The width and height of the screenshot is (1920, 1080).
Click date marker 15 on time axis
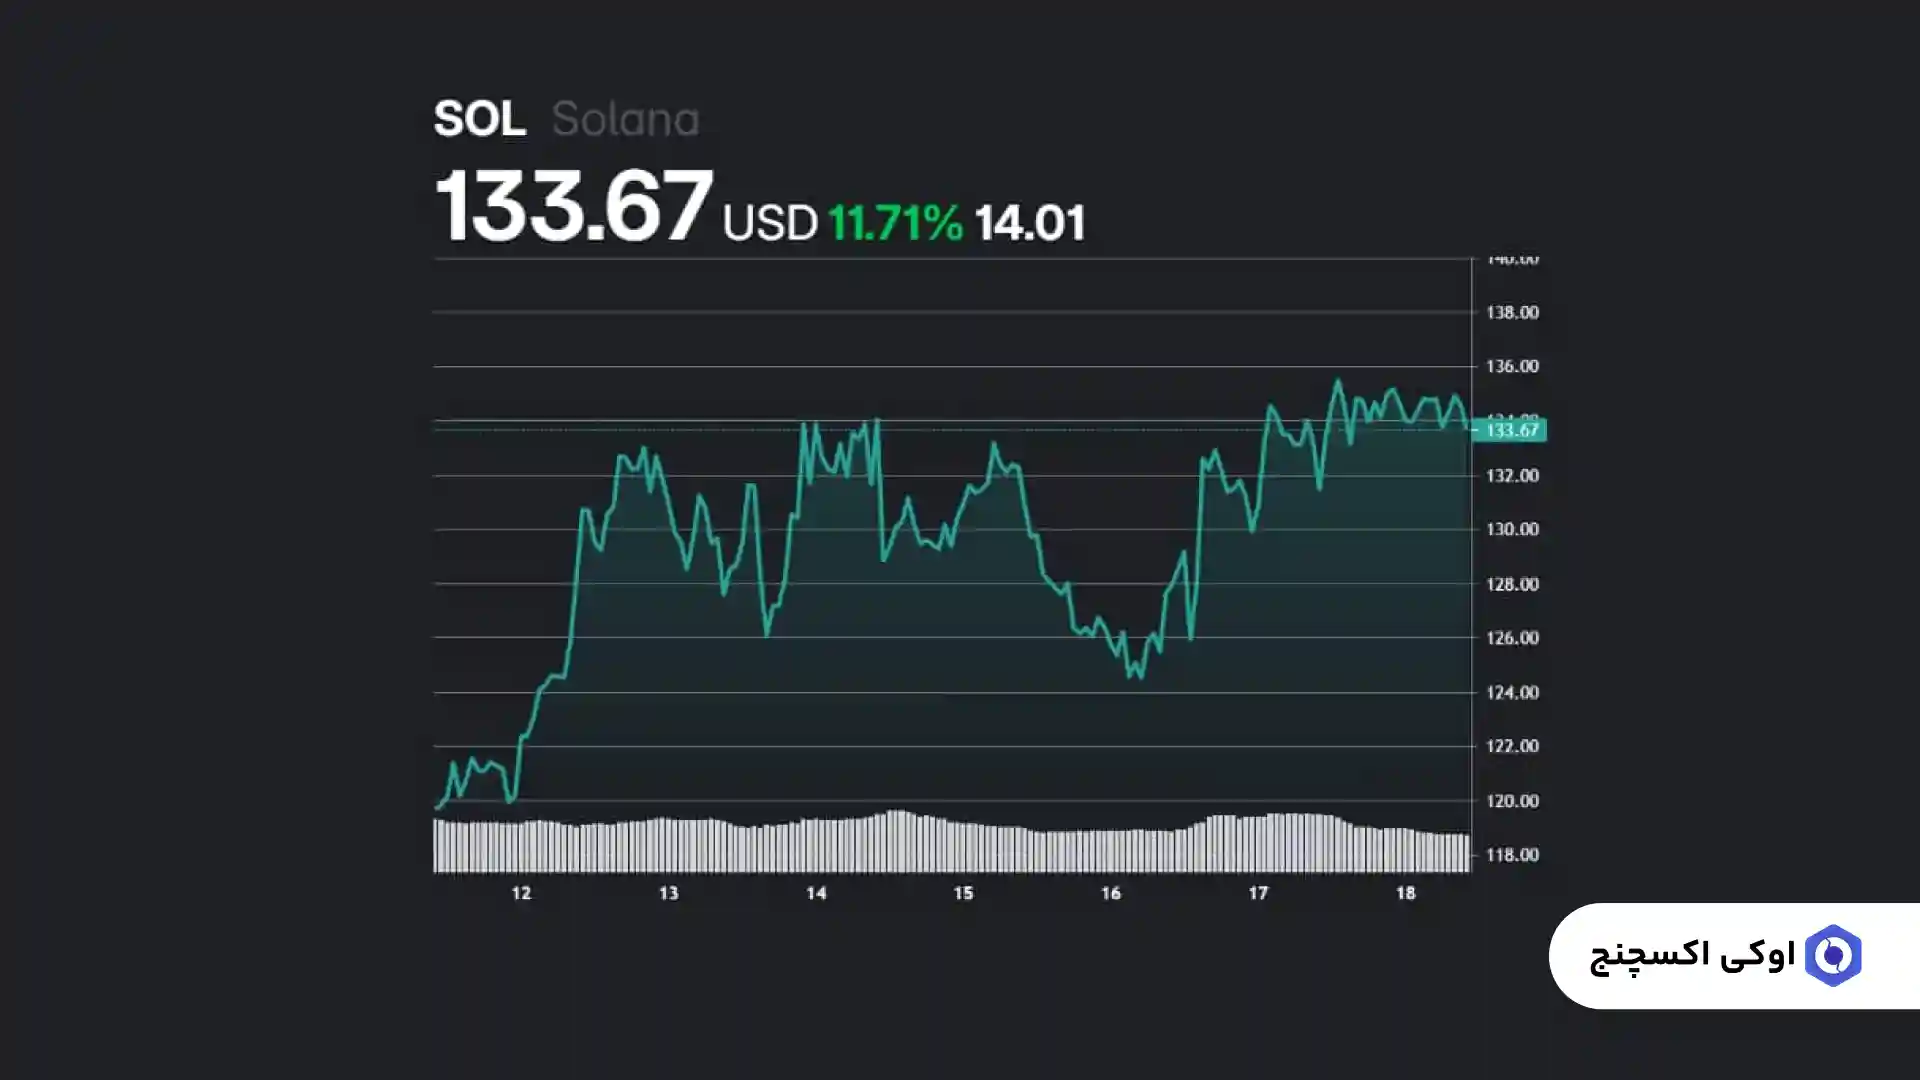pos(963,893)
